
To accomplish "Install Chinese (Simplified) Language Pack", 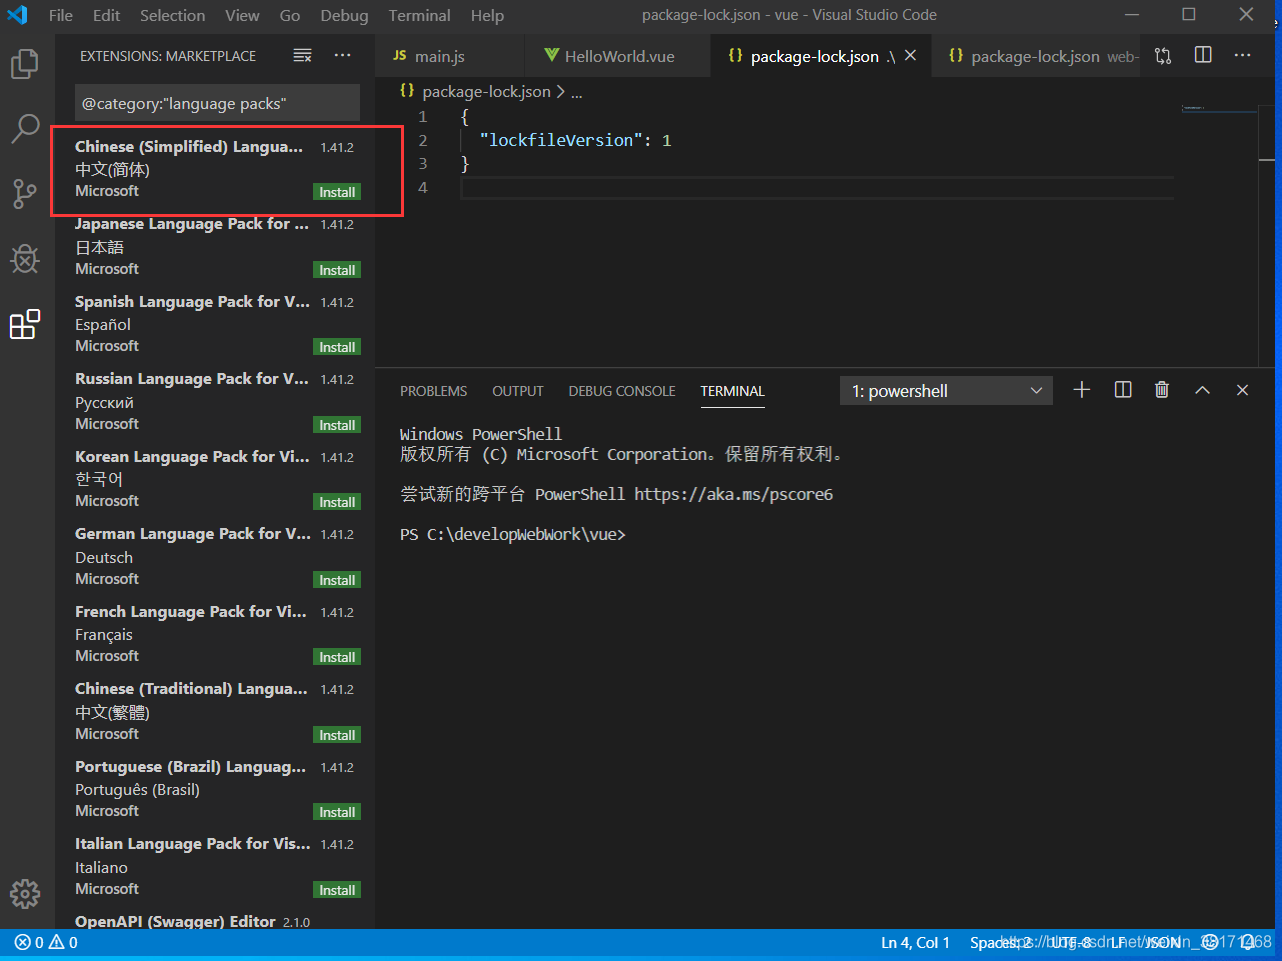I will 337,192.
